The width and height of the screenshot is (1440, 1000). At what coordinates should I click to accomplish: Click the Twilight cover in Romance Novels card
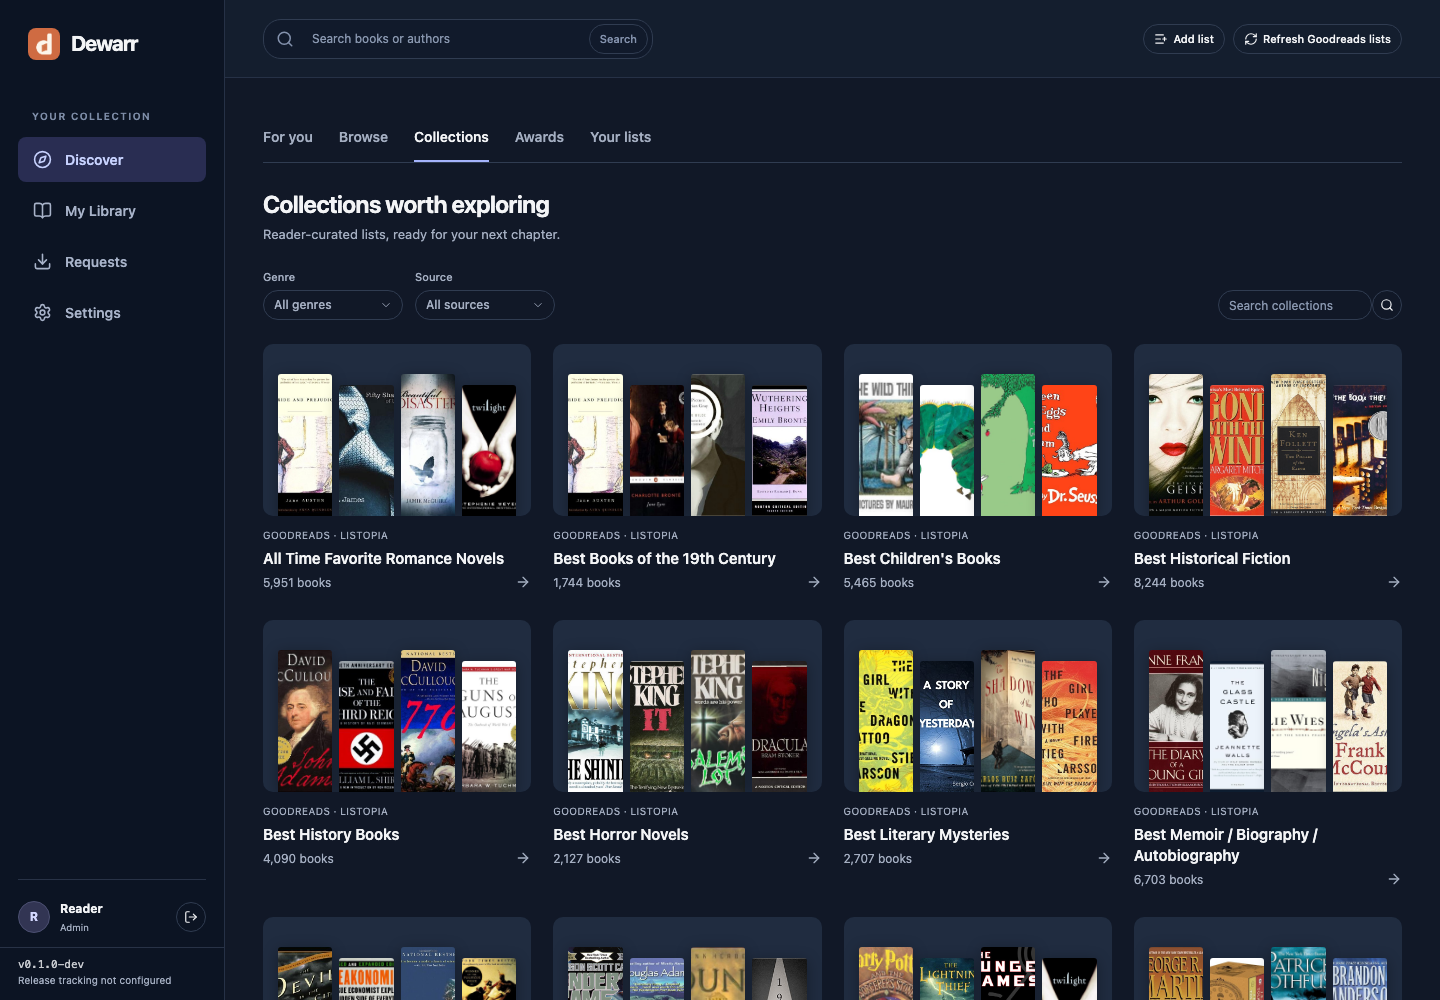(x=489, y=450)
